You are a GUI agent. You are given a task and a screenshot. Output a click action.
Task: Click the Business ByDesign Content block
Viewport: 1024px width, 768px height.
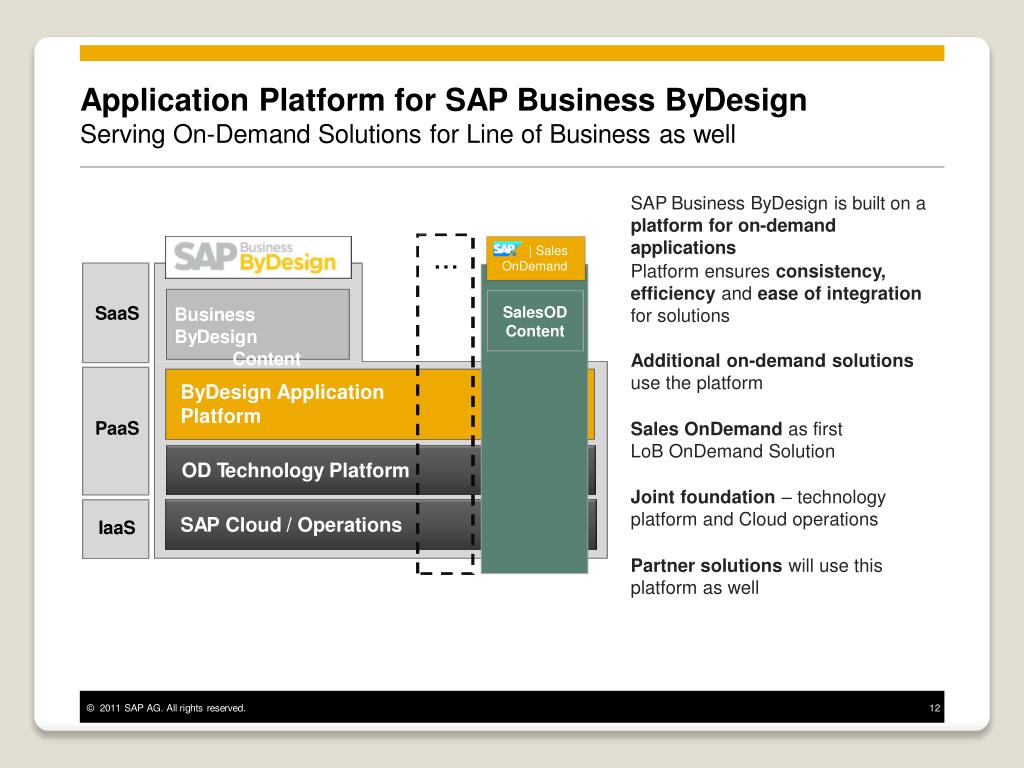coord(258,325)
